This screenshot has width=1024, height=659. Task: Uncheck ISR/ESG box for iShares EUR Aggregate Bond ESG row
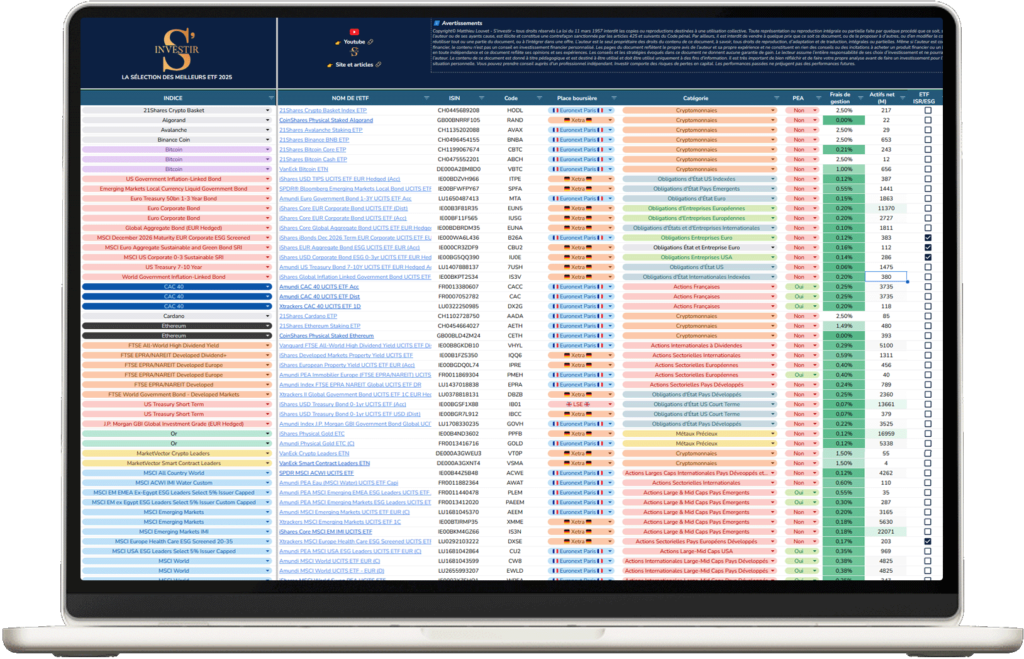928,248
